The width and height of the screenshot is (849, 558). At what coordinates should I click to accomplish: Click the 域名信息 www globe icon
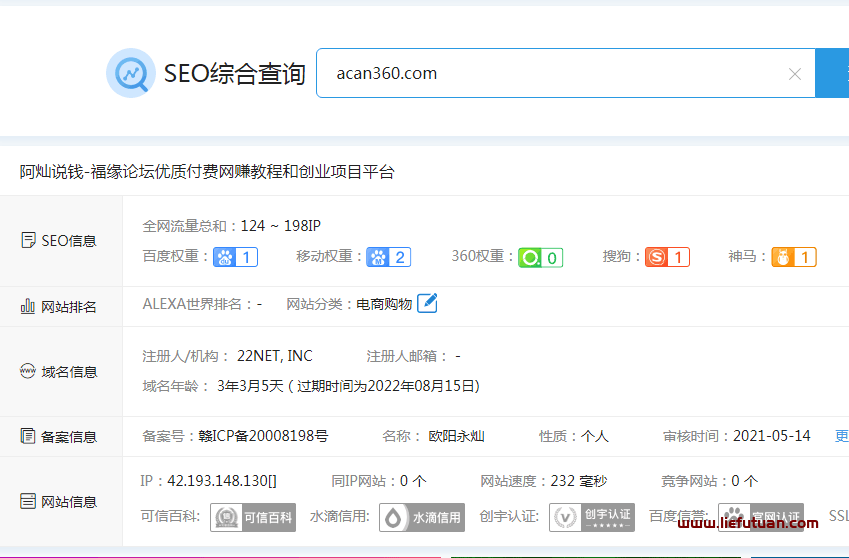click(x=28, y=371)
